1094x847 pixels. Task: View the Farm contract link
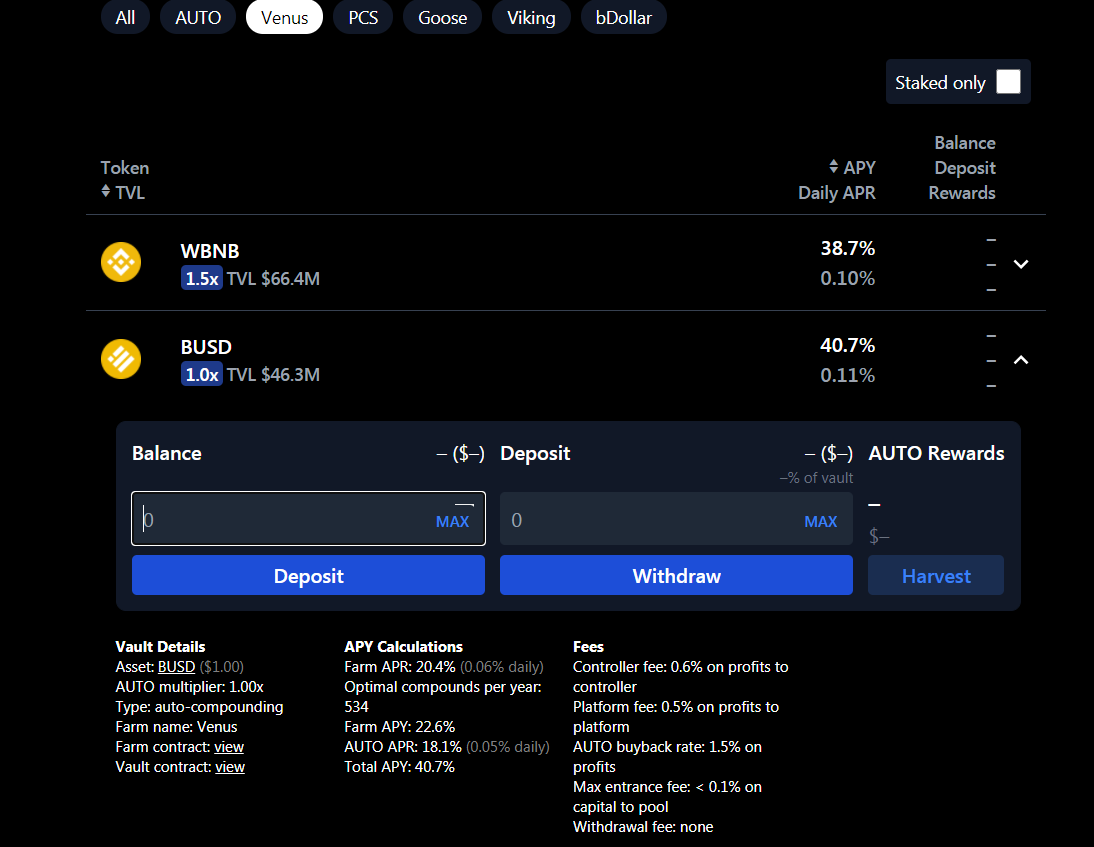pos(229,747)
